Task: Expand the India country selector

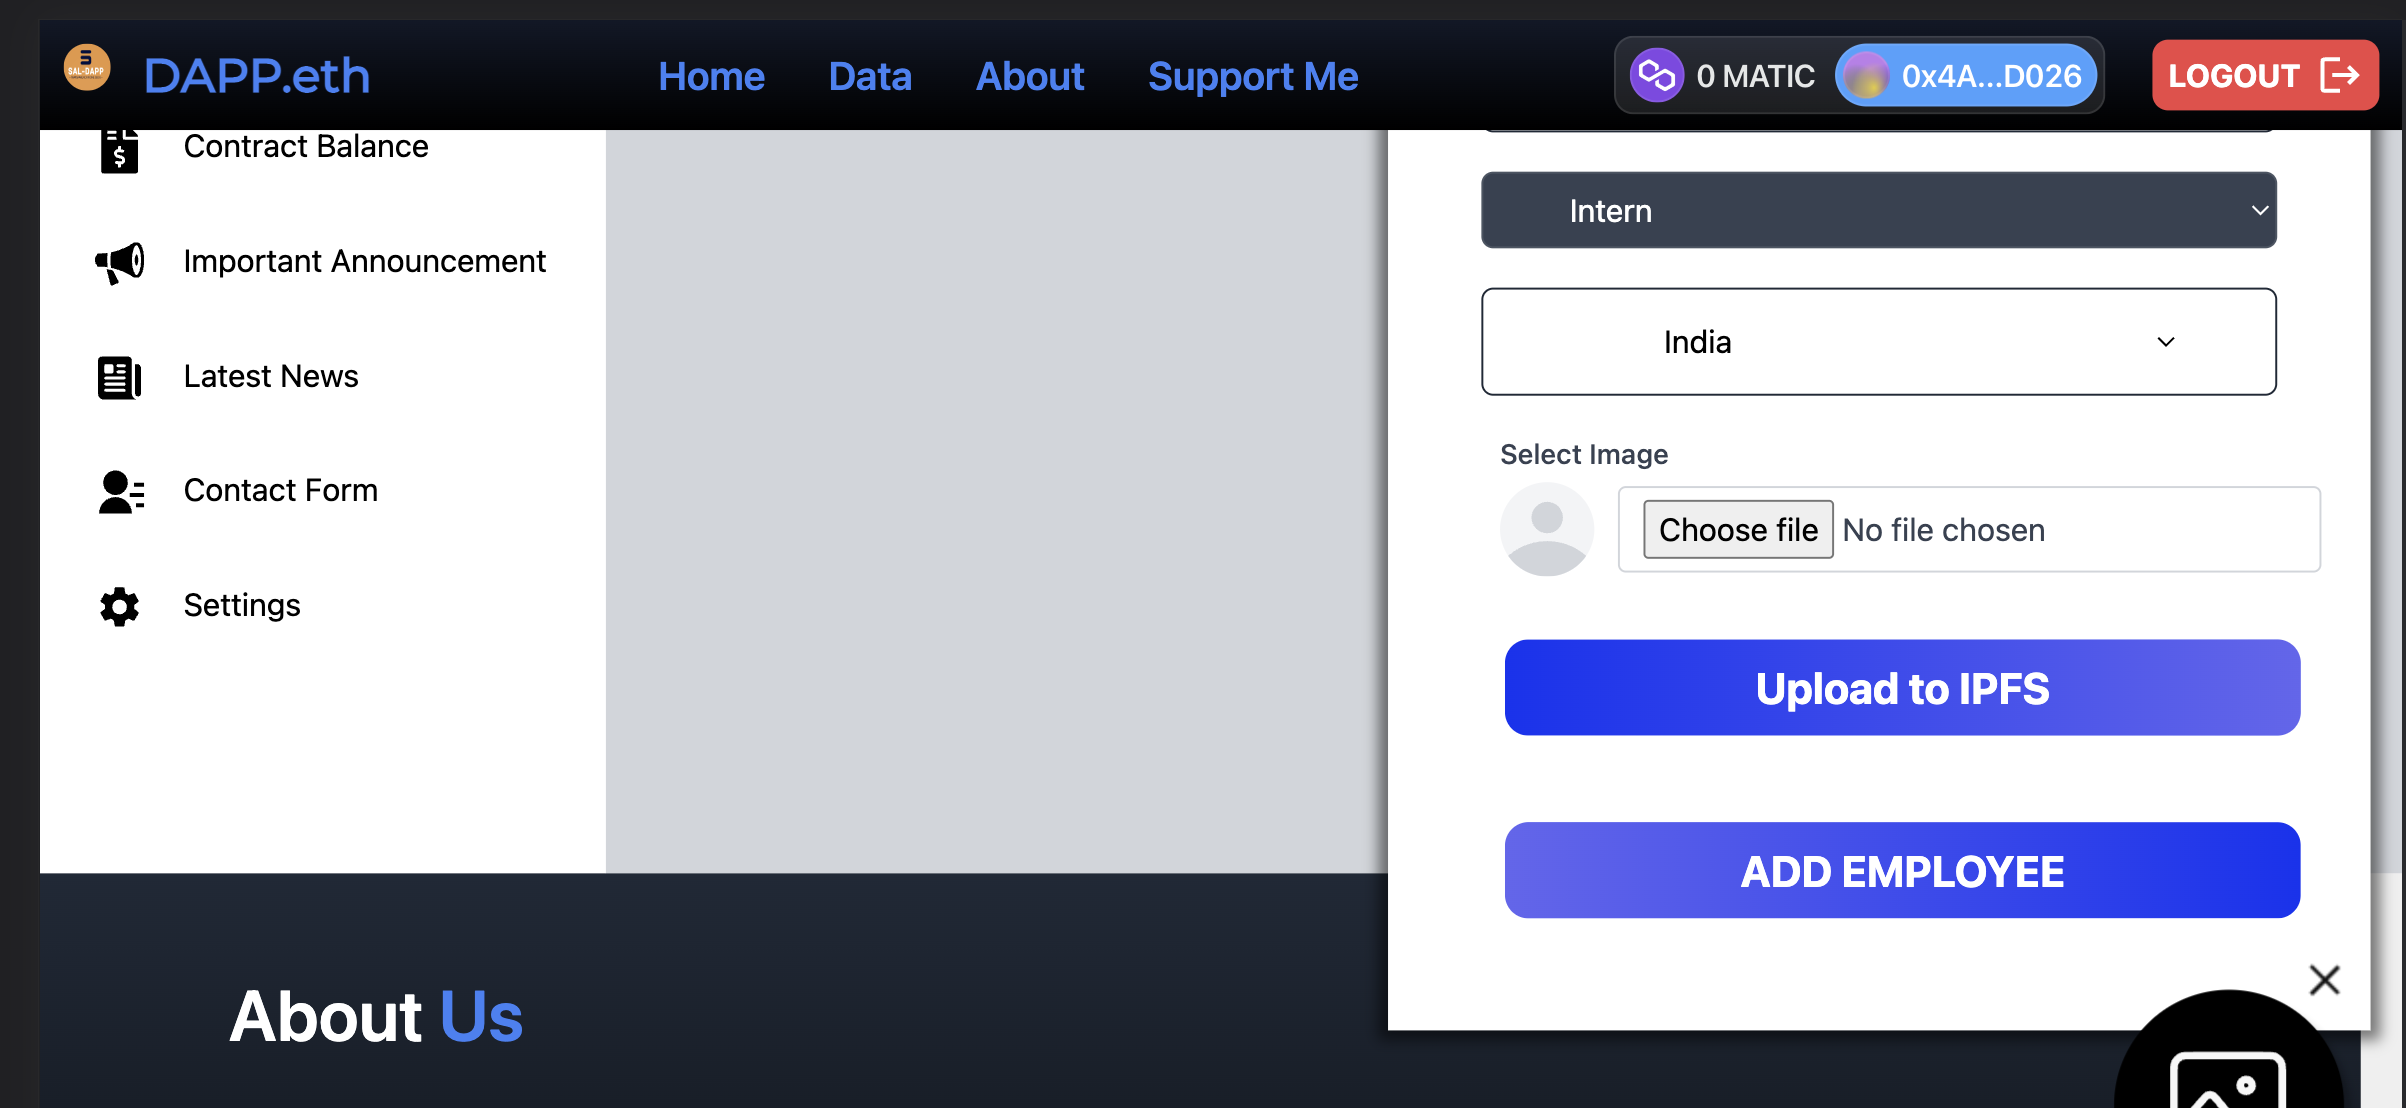Action: pyautogui.click(x=1878, y=341)
